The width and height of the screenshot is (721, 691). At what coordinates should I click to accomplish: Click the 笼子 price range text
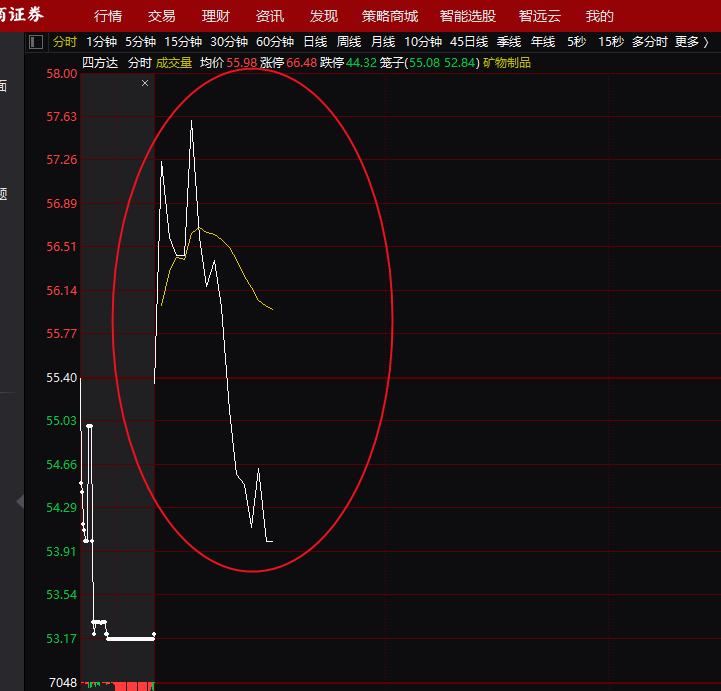click(x=430, y=63)
